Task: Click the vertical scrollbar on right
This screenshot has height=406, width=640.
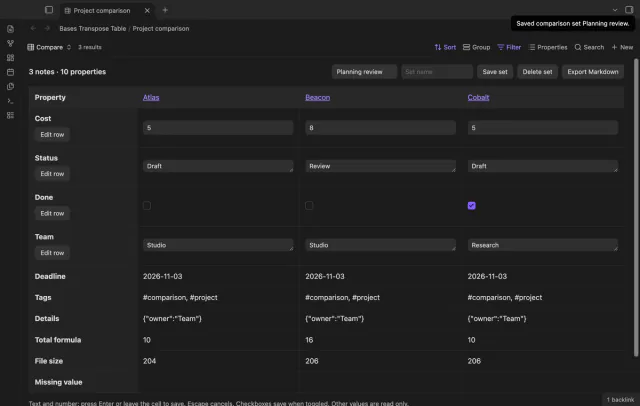Action: (636, 207)
